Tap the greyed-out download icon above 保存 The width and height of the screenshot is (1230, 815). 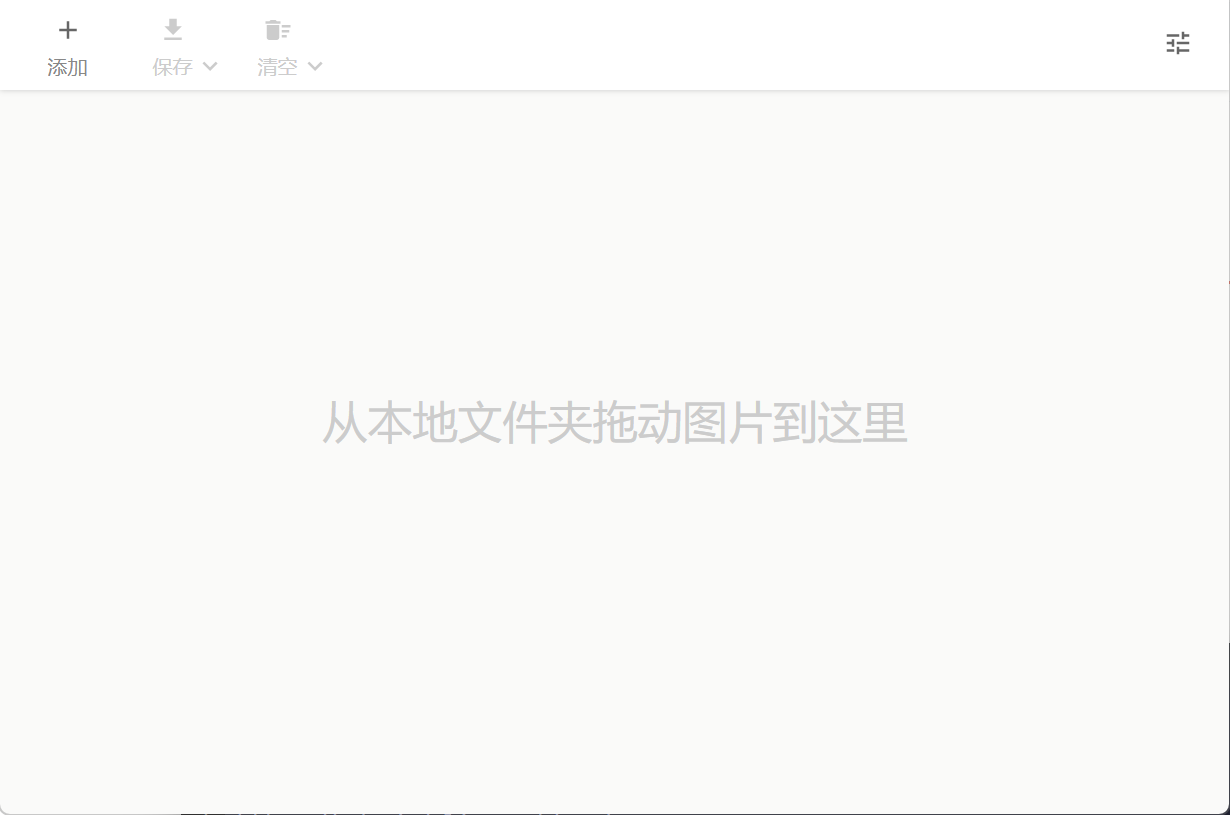coord(173,30)
